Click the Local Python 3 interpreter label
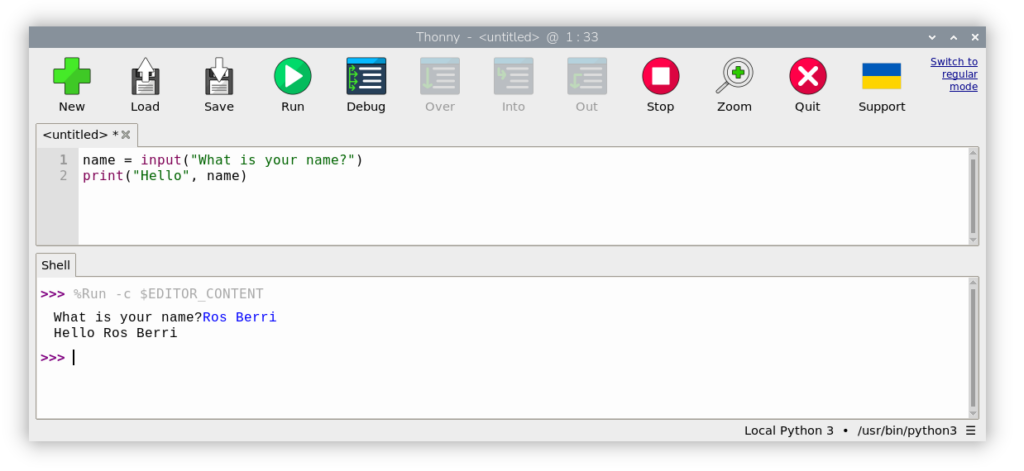 (x=788, y=431)
